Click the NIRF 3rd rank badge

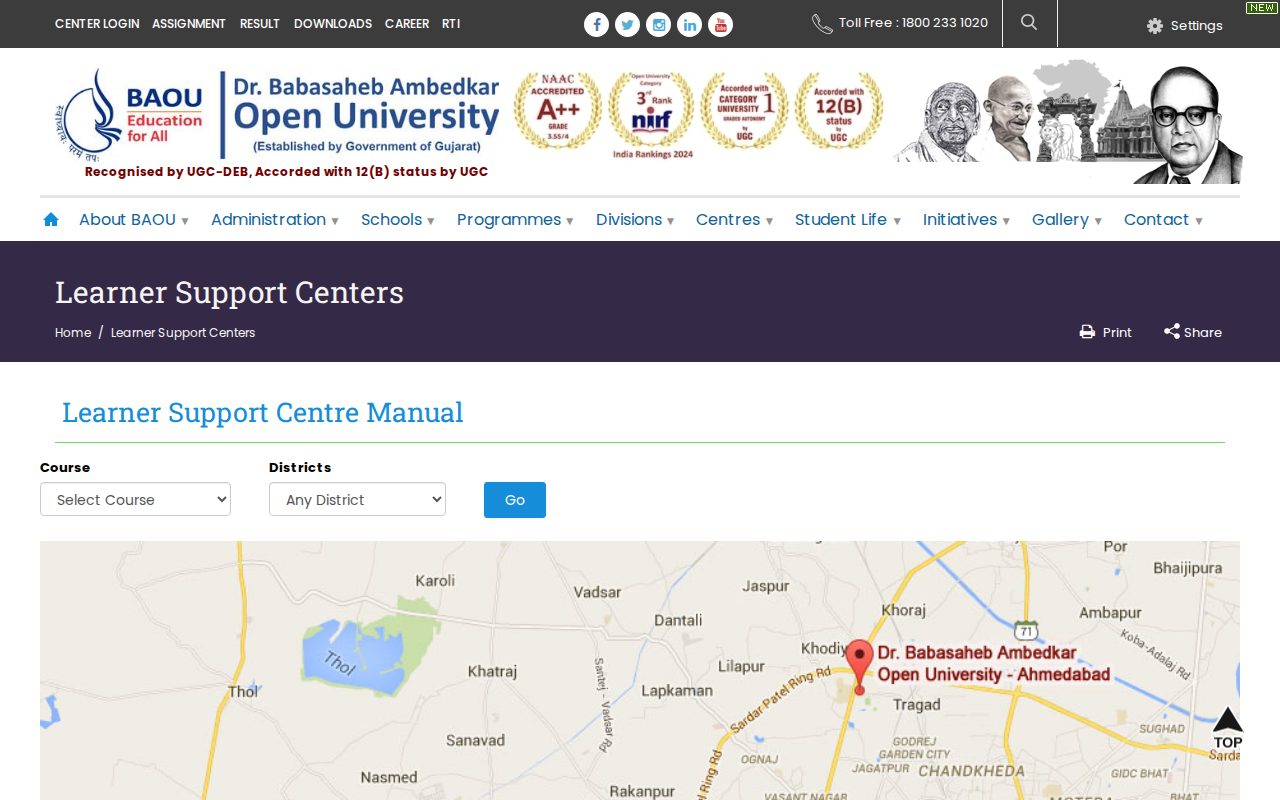(651, 114)
